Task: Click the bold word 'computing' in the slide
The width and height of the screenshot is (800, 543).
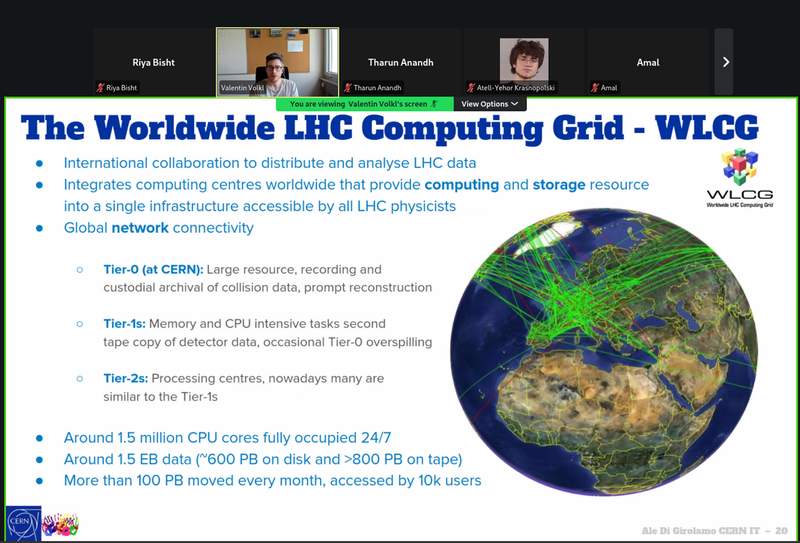Action: point(462,185)
